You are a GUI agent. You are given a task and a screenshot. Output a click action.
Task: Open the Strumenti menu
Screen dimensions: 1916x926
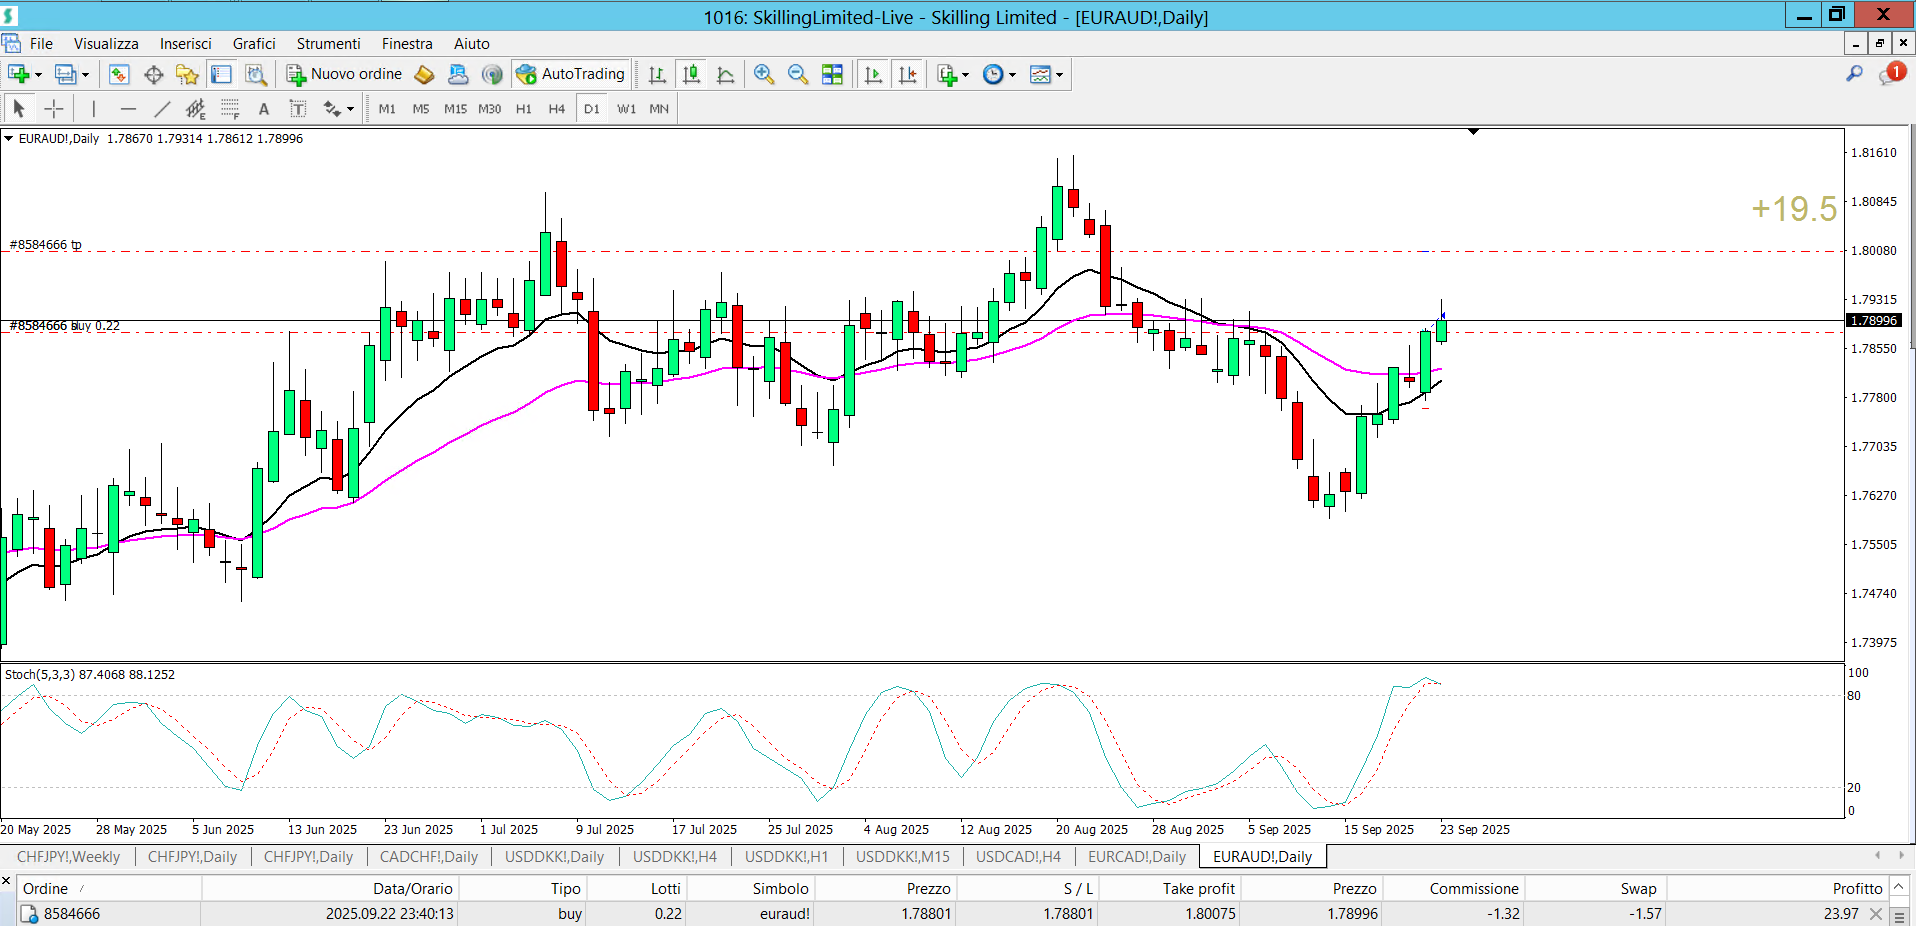[x=328, y=44]
